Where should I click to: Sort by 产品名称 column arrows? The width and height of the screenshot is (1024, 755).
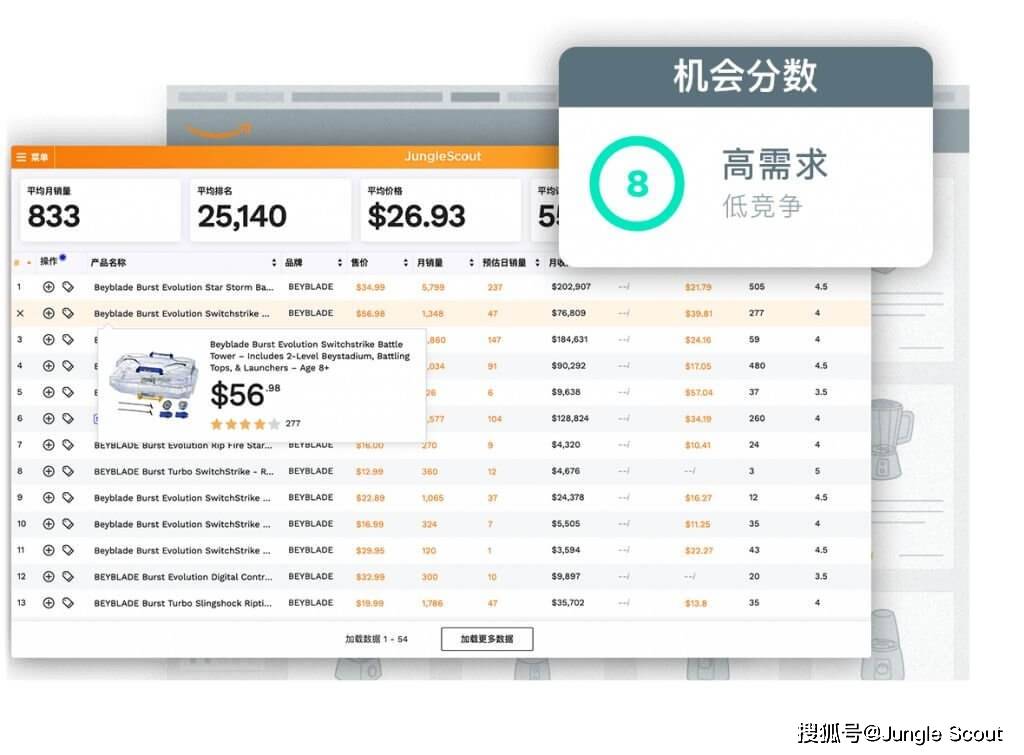click(274, 263)
